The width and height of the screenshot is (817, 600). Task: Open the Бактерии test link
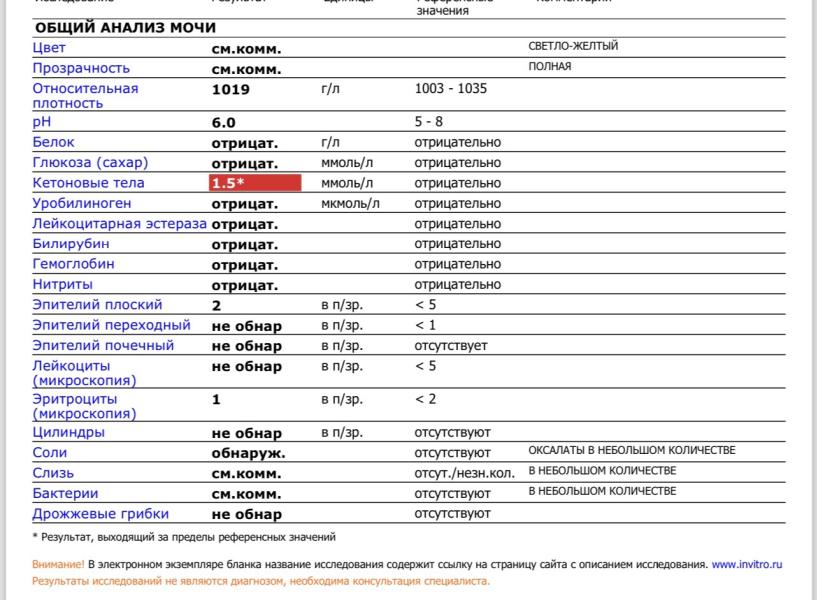[x=65, y=493]
